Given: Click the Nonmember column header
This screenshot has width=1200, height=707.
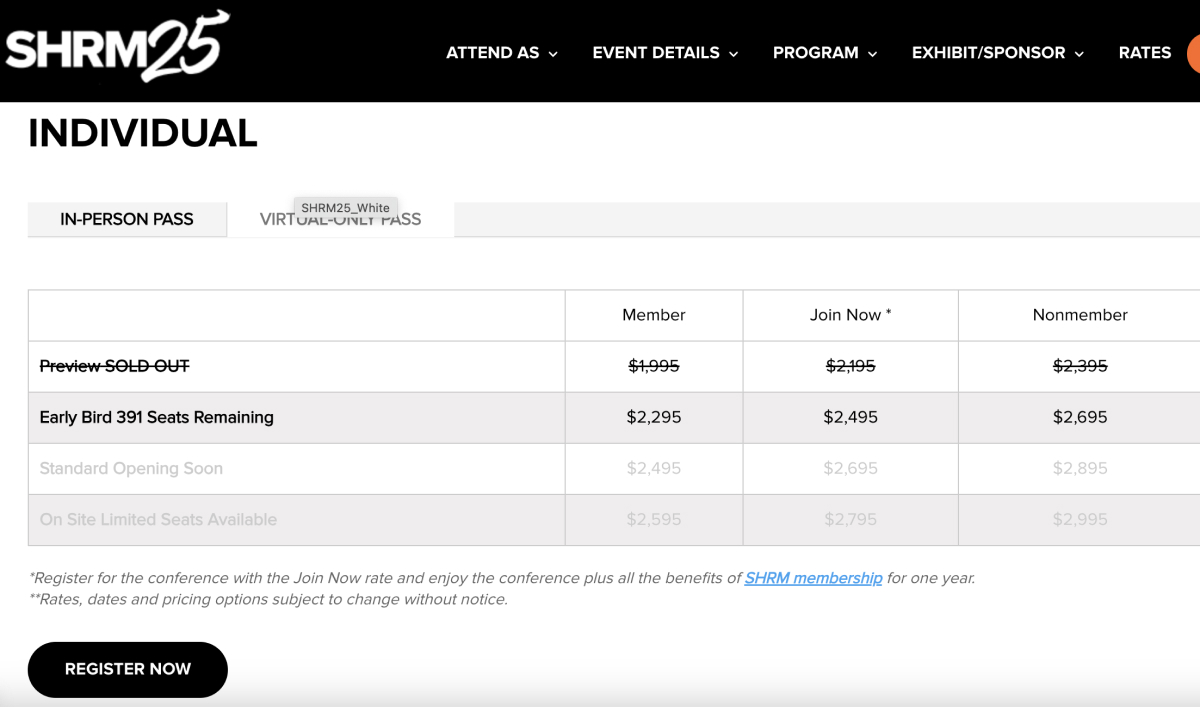Looking at the screenshot, I should (x=1080, y=315).
